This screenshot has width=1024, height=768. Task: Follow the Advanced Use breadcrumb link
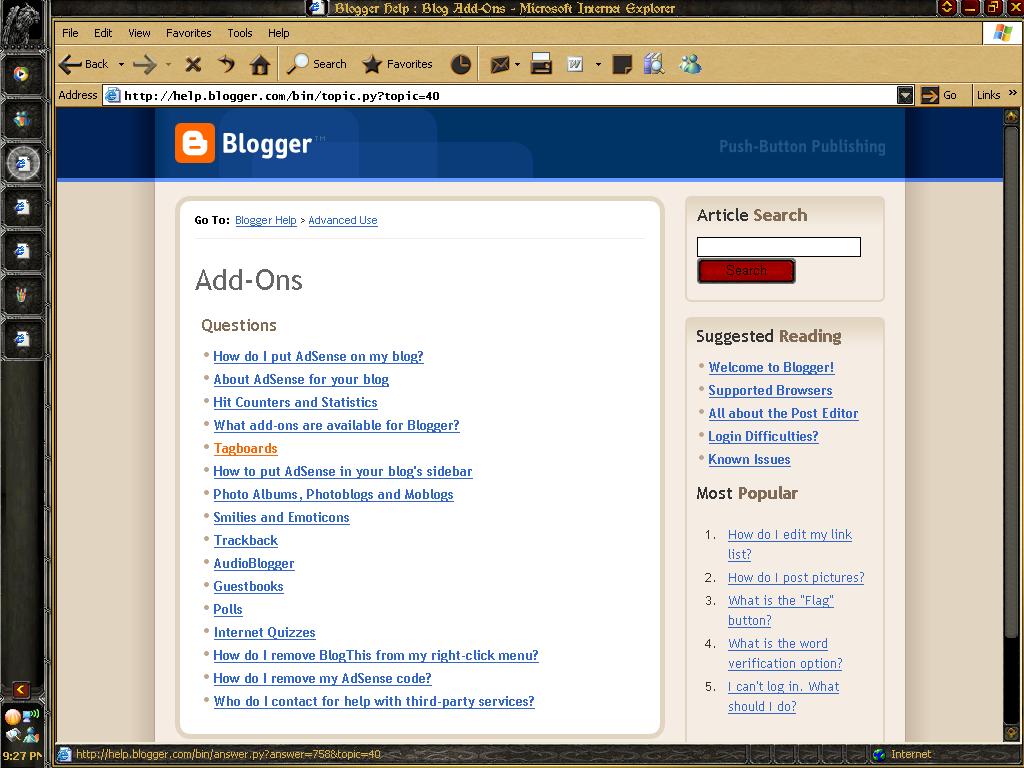click(343, 220)
